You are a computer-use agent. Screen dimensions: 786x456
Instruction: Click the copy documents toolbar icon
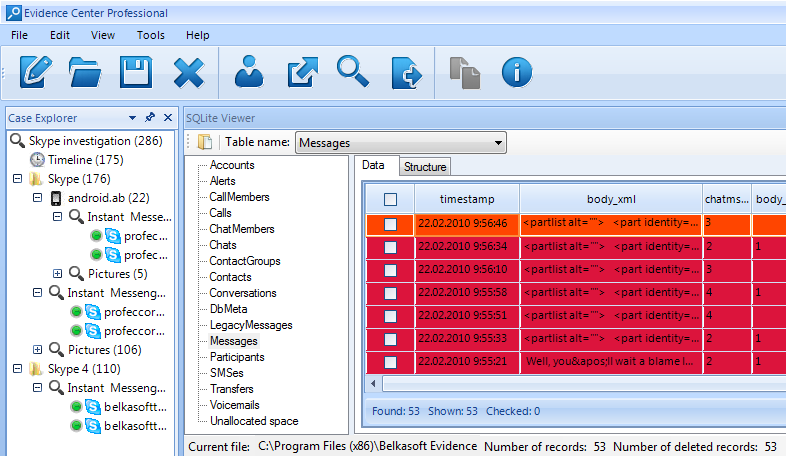pyautogui.click(x=465, y=73)
